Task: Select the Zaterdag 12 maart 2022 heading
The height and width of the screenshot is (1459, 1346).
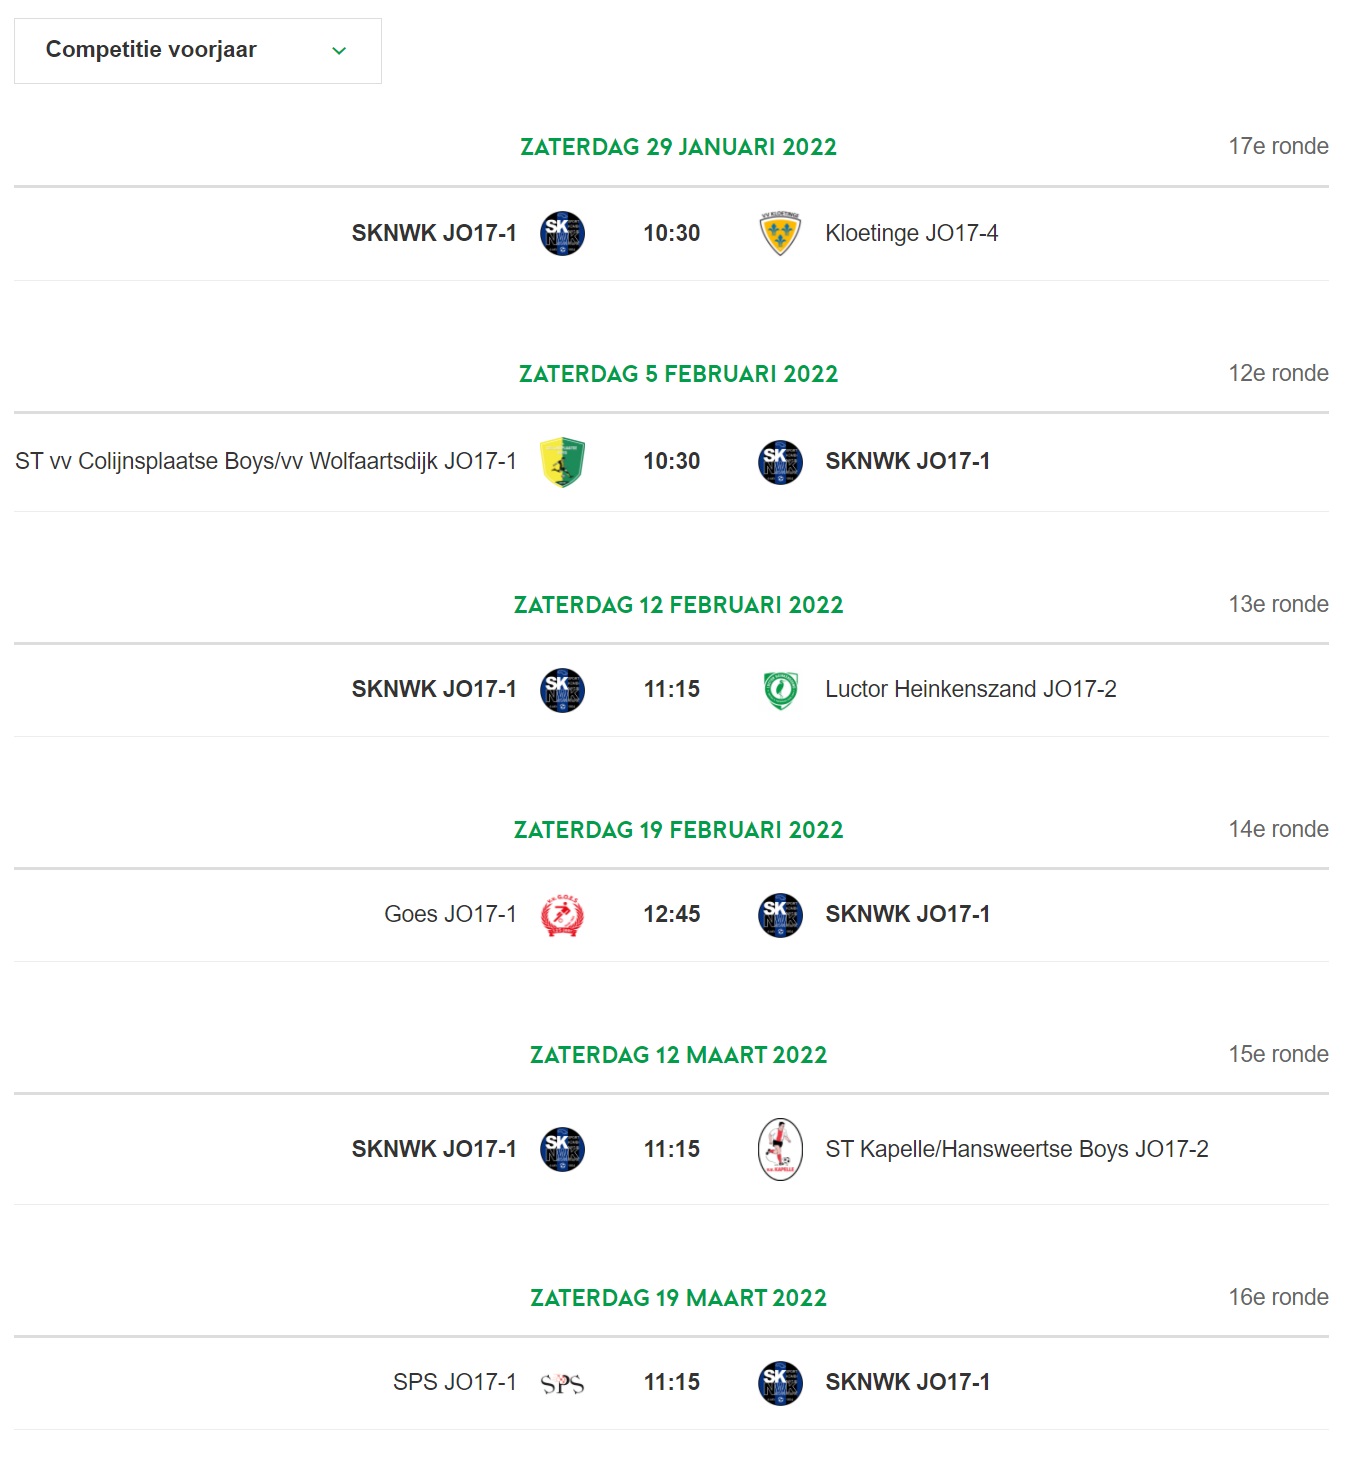Action: (x=678, y=1055)
